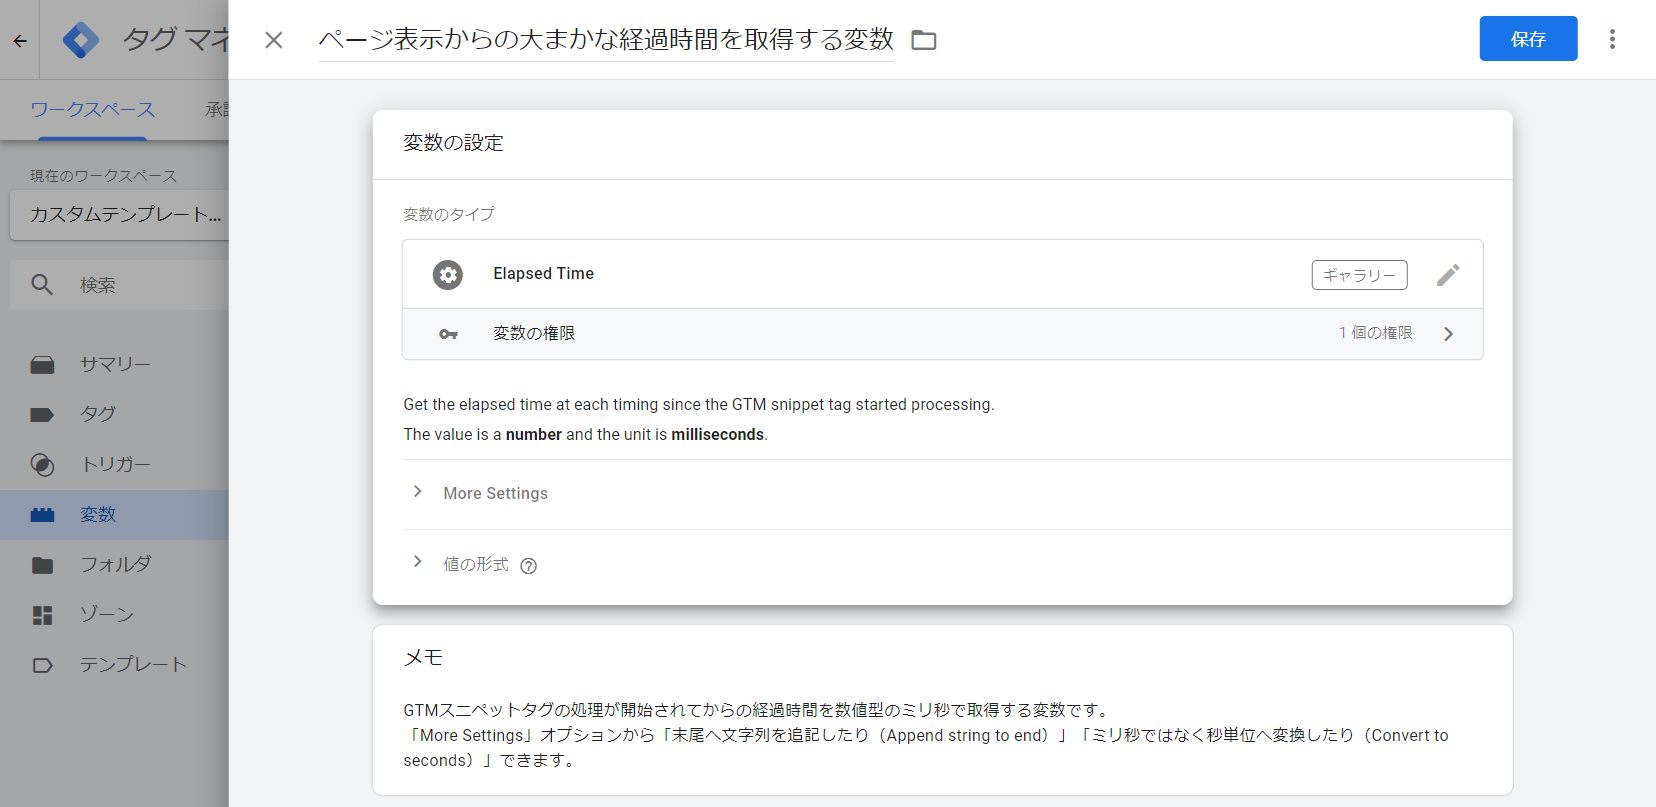Click help icon next to 値の形式

click(x=529, y=566)
